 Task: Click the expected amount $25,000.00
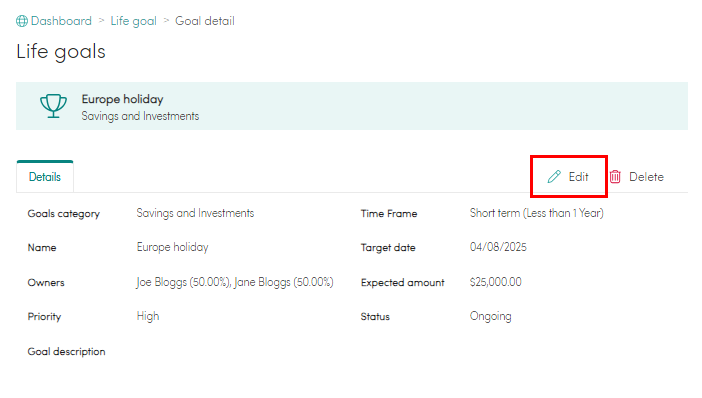coord(496,282)
